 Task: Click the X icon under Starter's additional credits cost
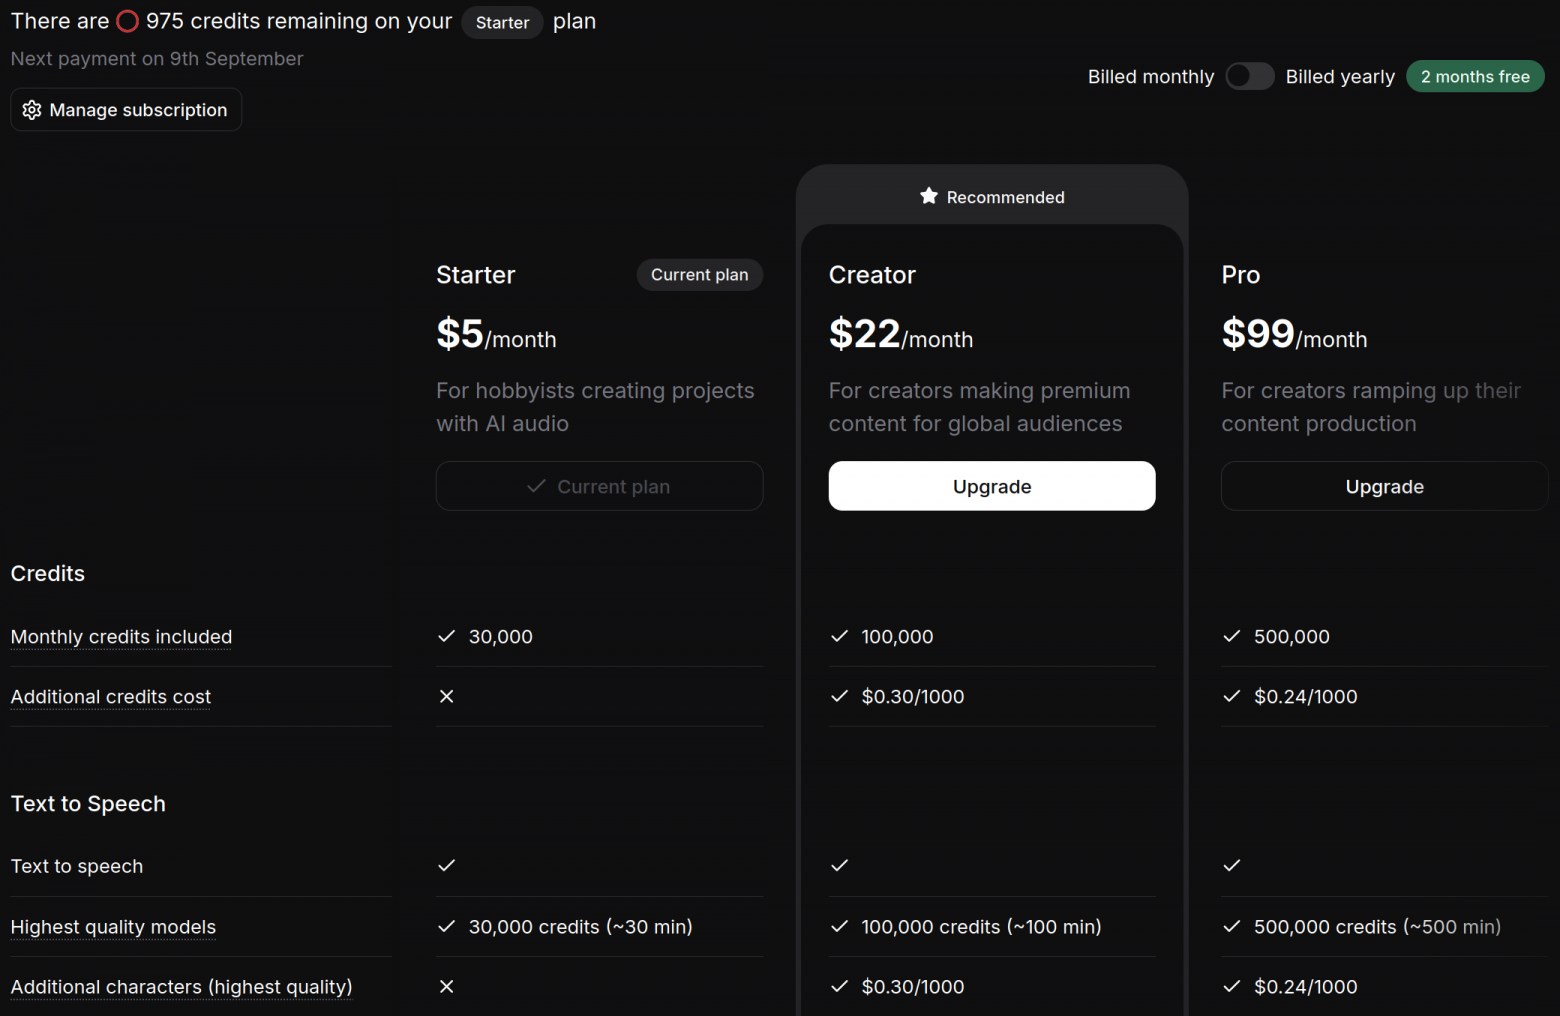coord(446,696)
